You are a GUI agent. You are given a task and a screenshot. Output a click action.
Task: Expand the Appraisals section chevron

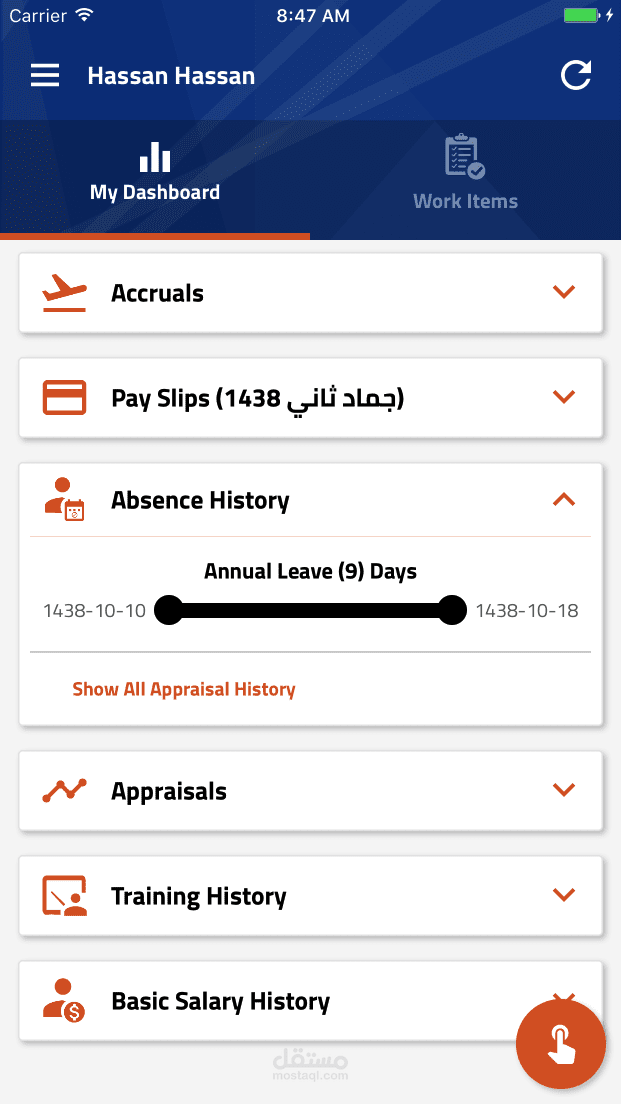pyautogui.click(x=564, y=790)
